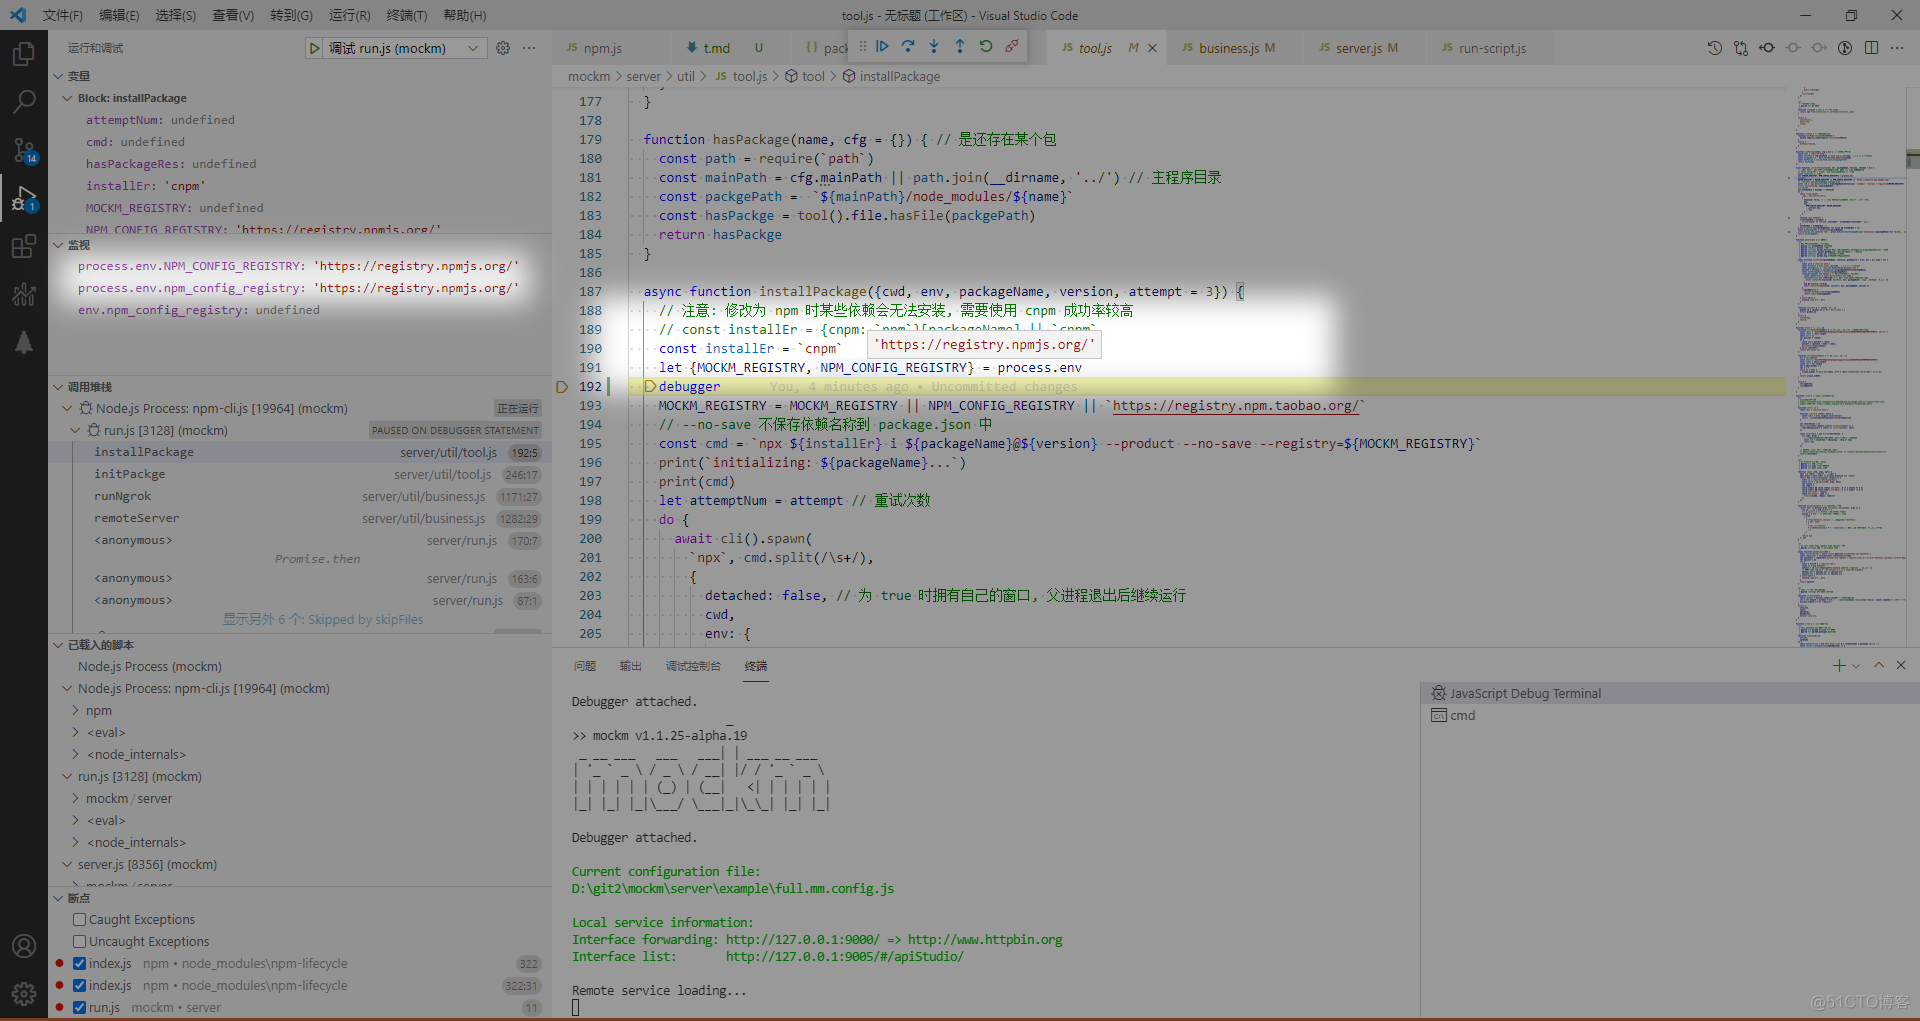Restart the debug session
The image size is (1920, 1021).
(x=986, y=46)
